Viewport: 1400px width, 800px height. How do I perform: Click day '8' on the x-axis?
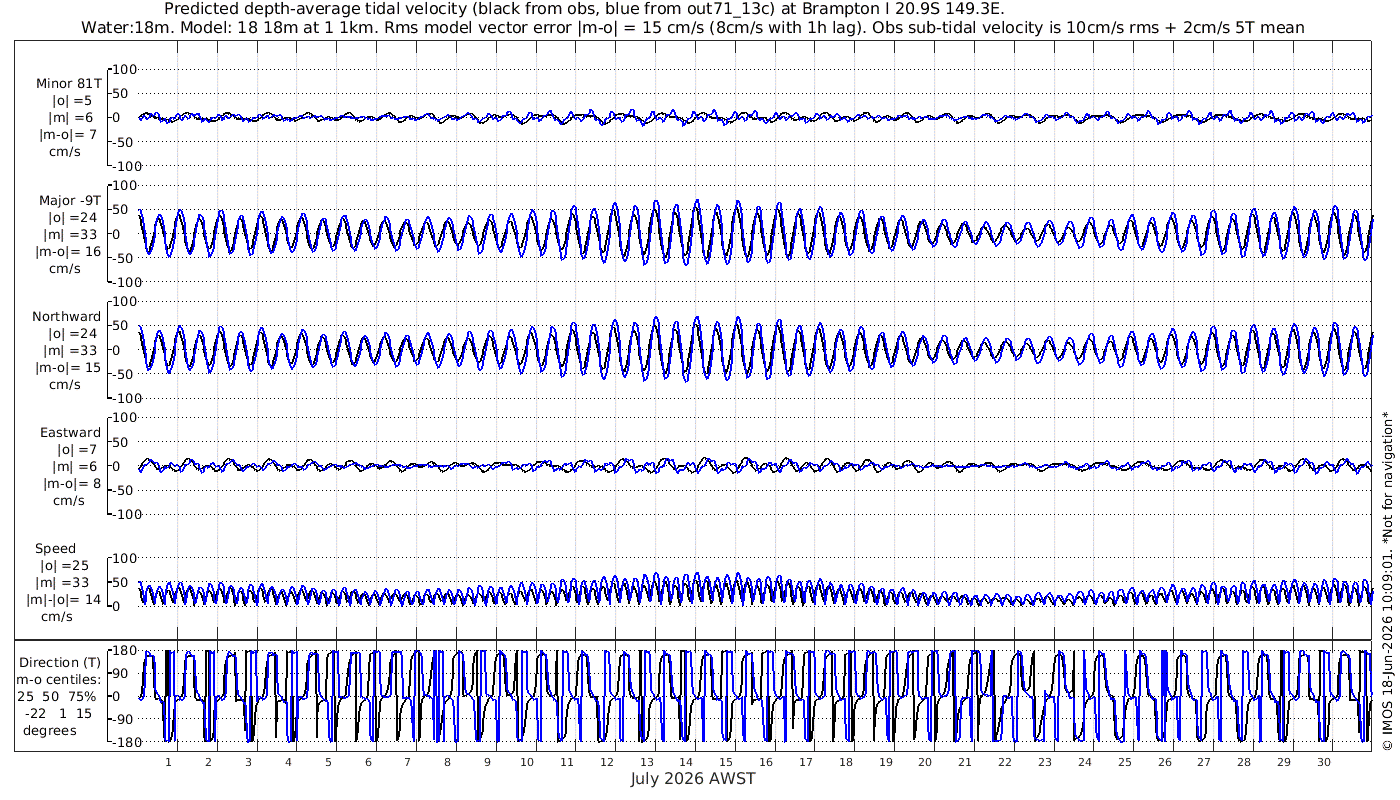click(447, 761)
